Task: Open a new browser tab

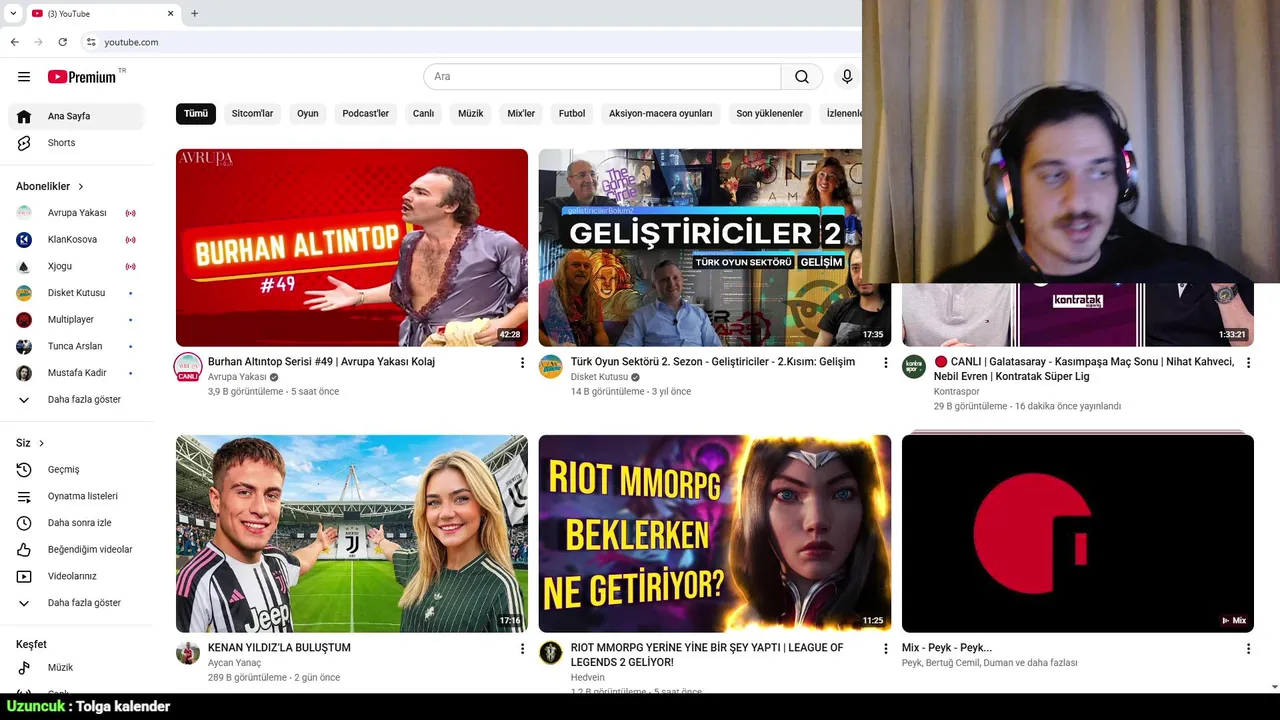Action: (x=194, y=13)
